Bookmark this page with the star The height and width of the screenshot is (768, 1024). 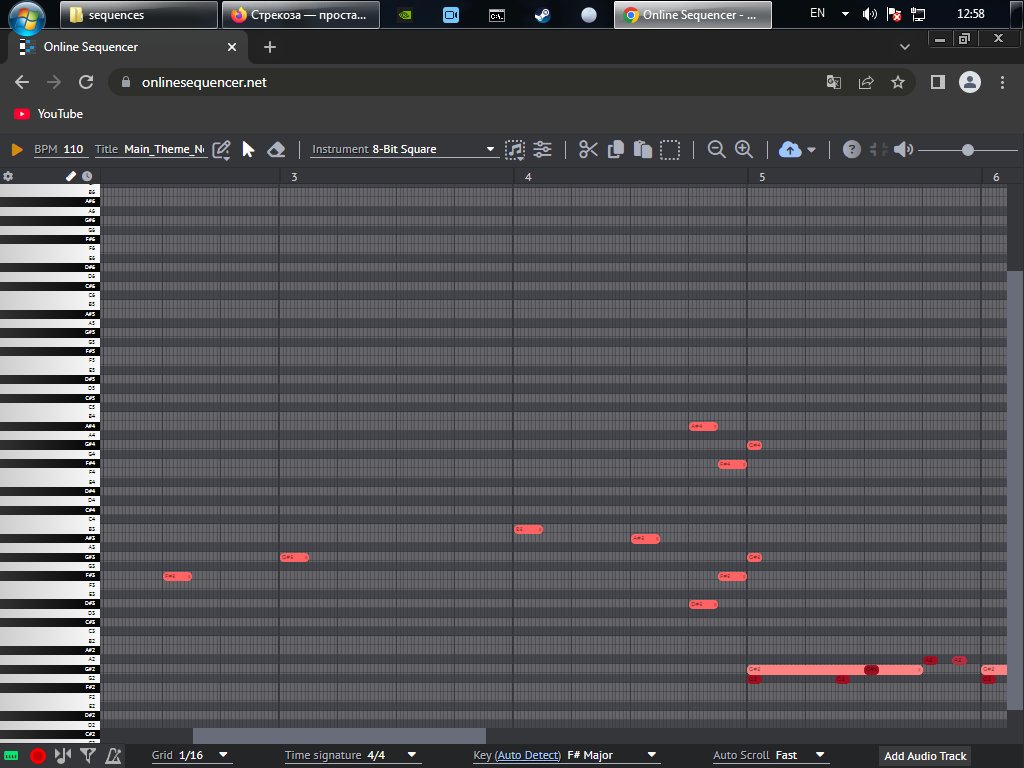click(x=898, y=82)
